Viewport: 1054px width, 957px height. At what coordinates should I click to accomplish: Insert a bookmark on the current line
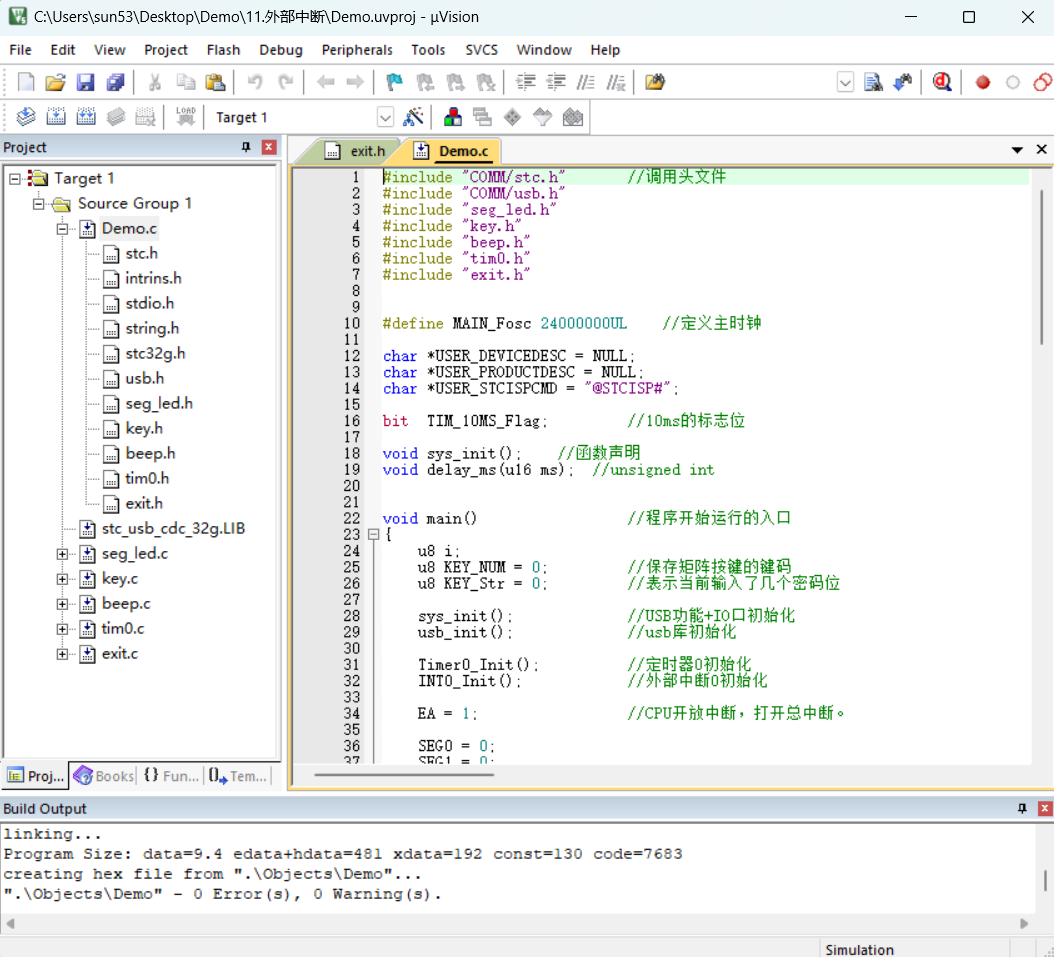pyautogui.click(x=394, y=82)
